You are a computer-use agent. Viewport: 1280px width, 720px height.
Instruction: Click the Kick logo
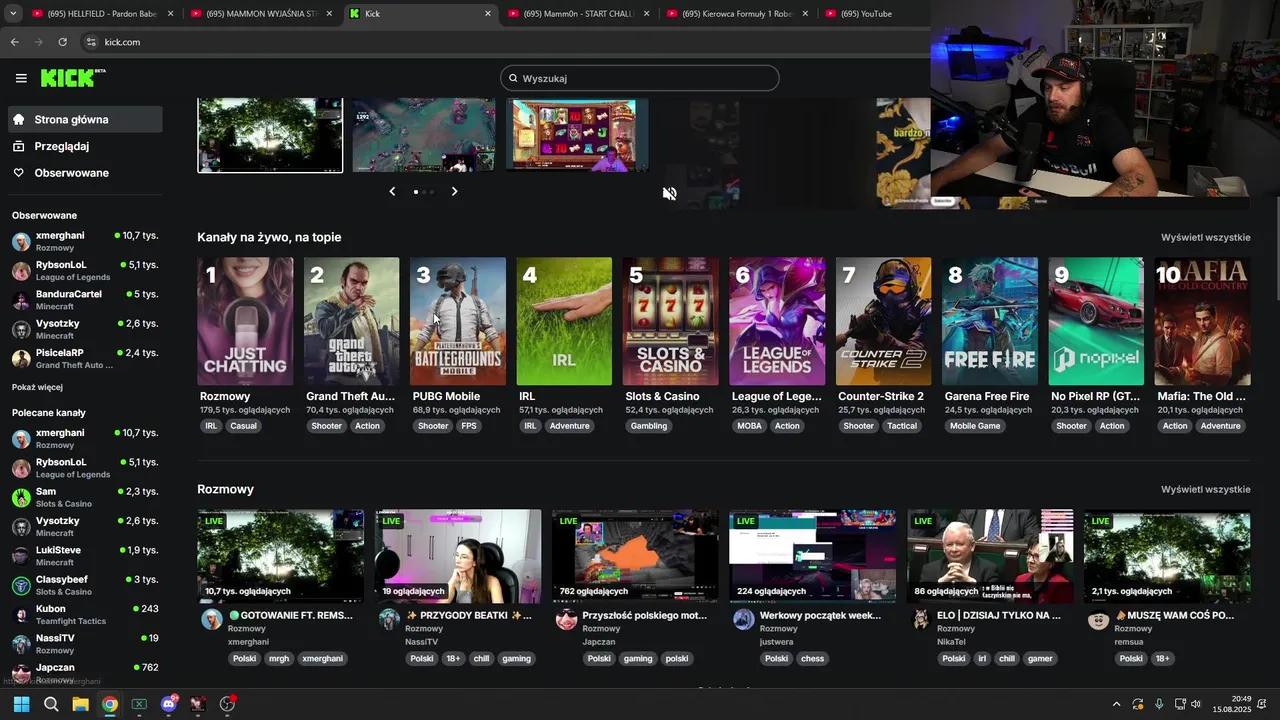73,78
